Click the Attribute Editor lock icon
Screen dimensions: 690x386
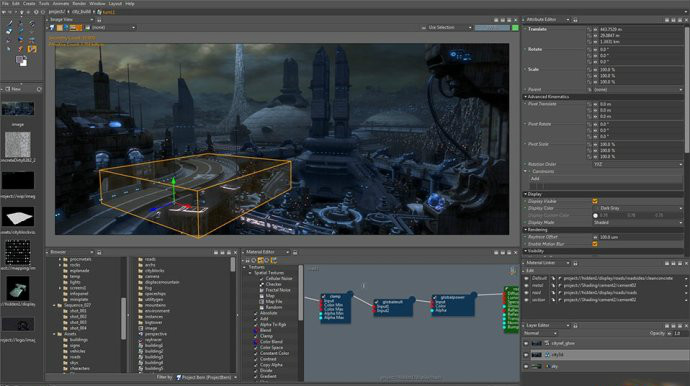[x=575, y=20]
